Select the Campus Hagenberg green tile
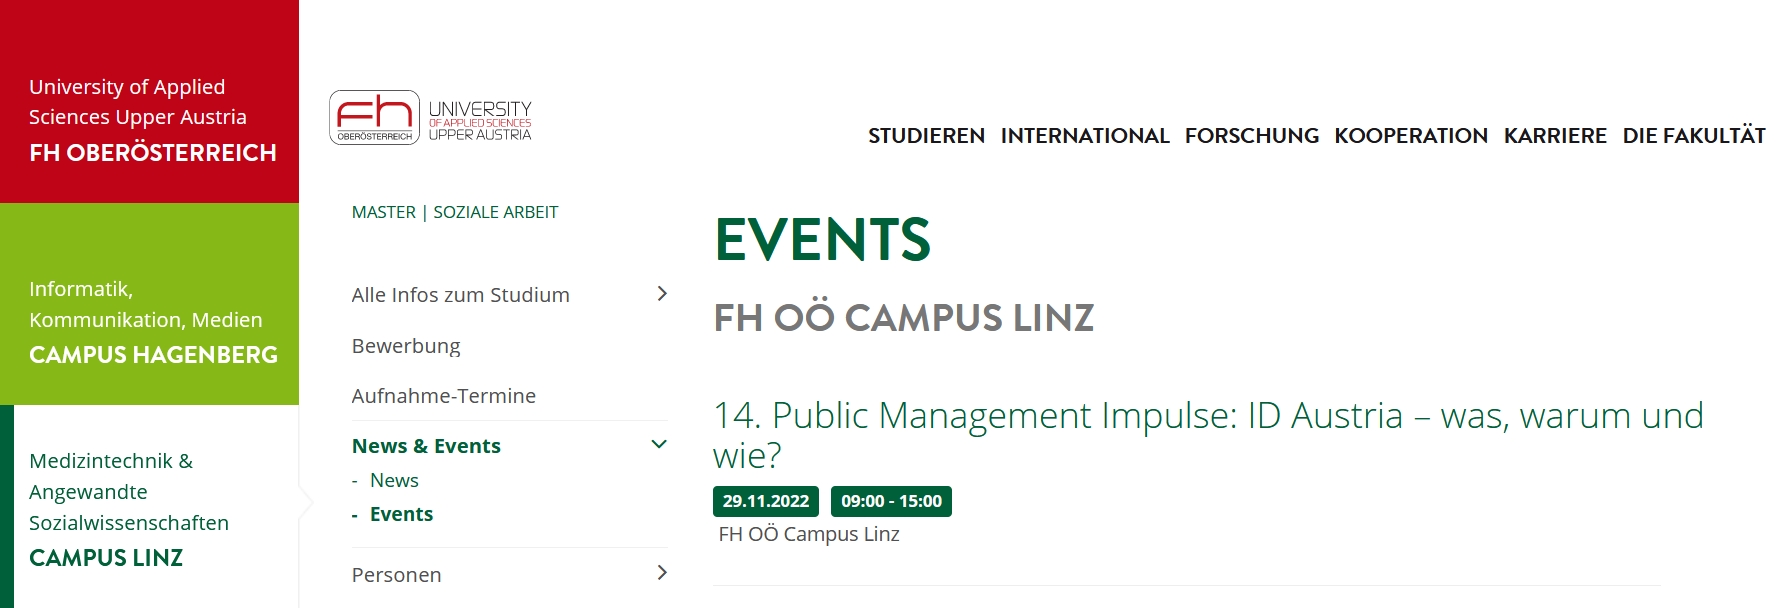The height and width of the screenshot is (608, 1779). point(149,304)
